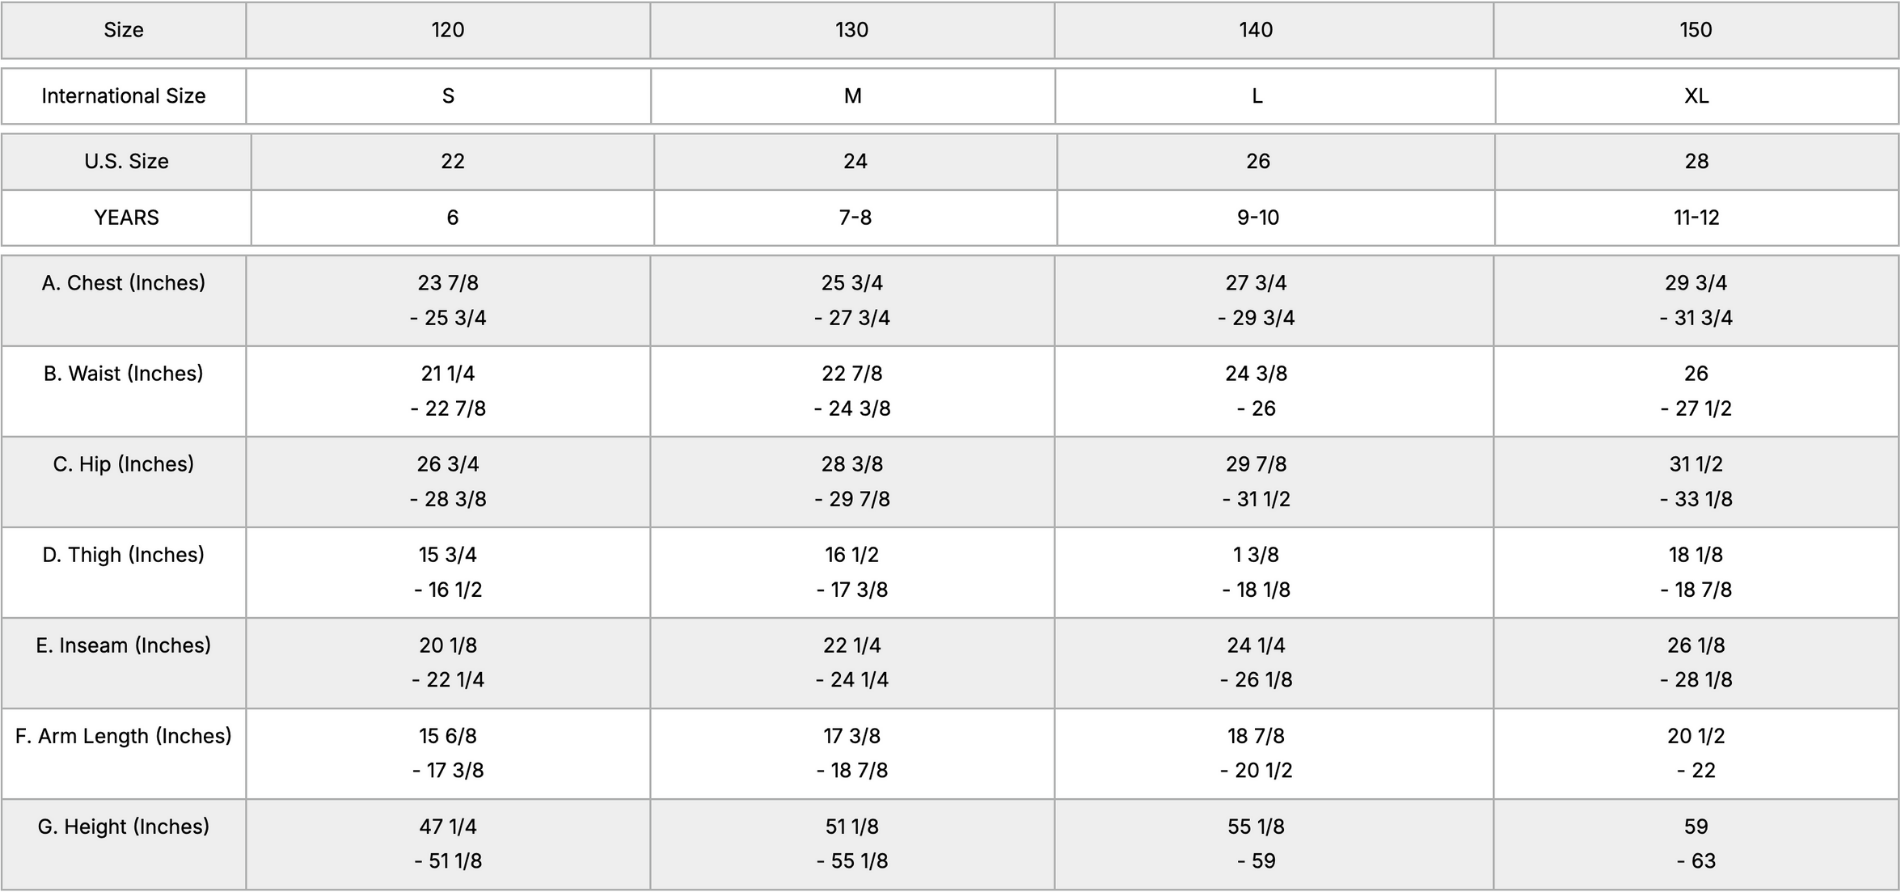Click the International Size row label
This screenshot has width=1900, height=896.
click(124, 96)
